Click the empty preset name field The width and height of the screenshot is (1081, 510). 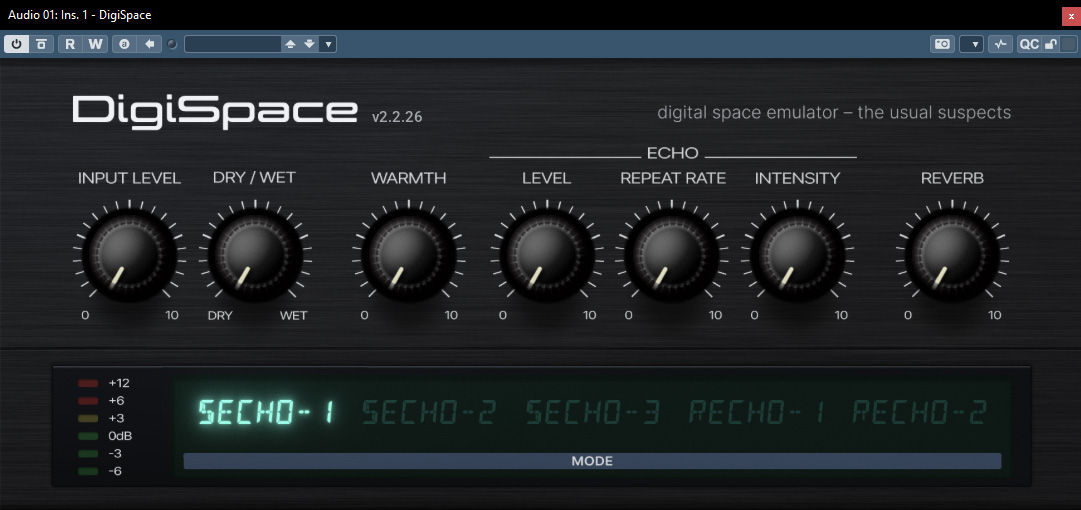tap(232, 44)
